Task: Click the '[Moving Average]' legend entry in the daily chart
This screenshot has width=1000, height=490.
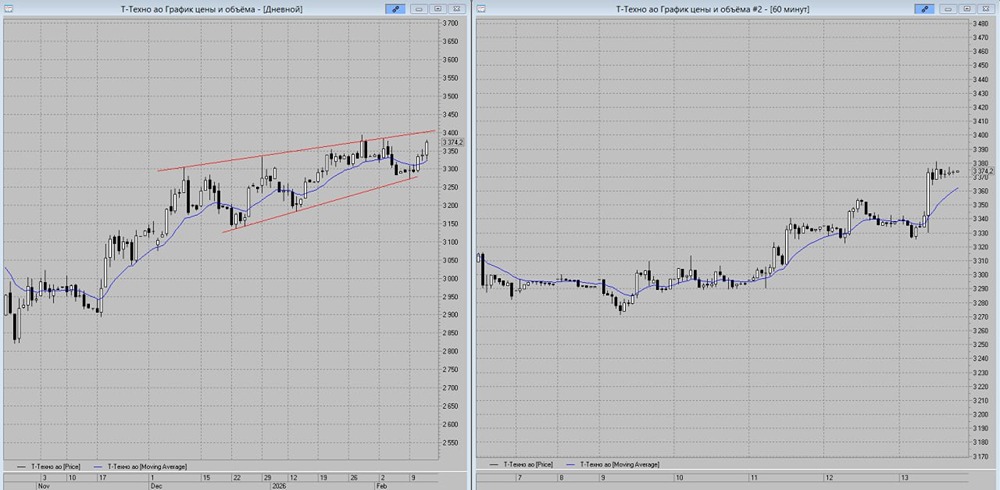Action: click(148, 467)
